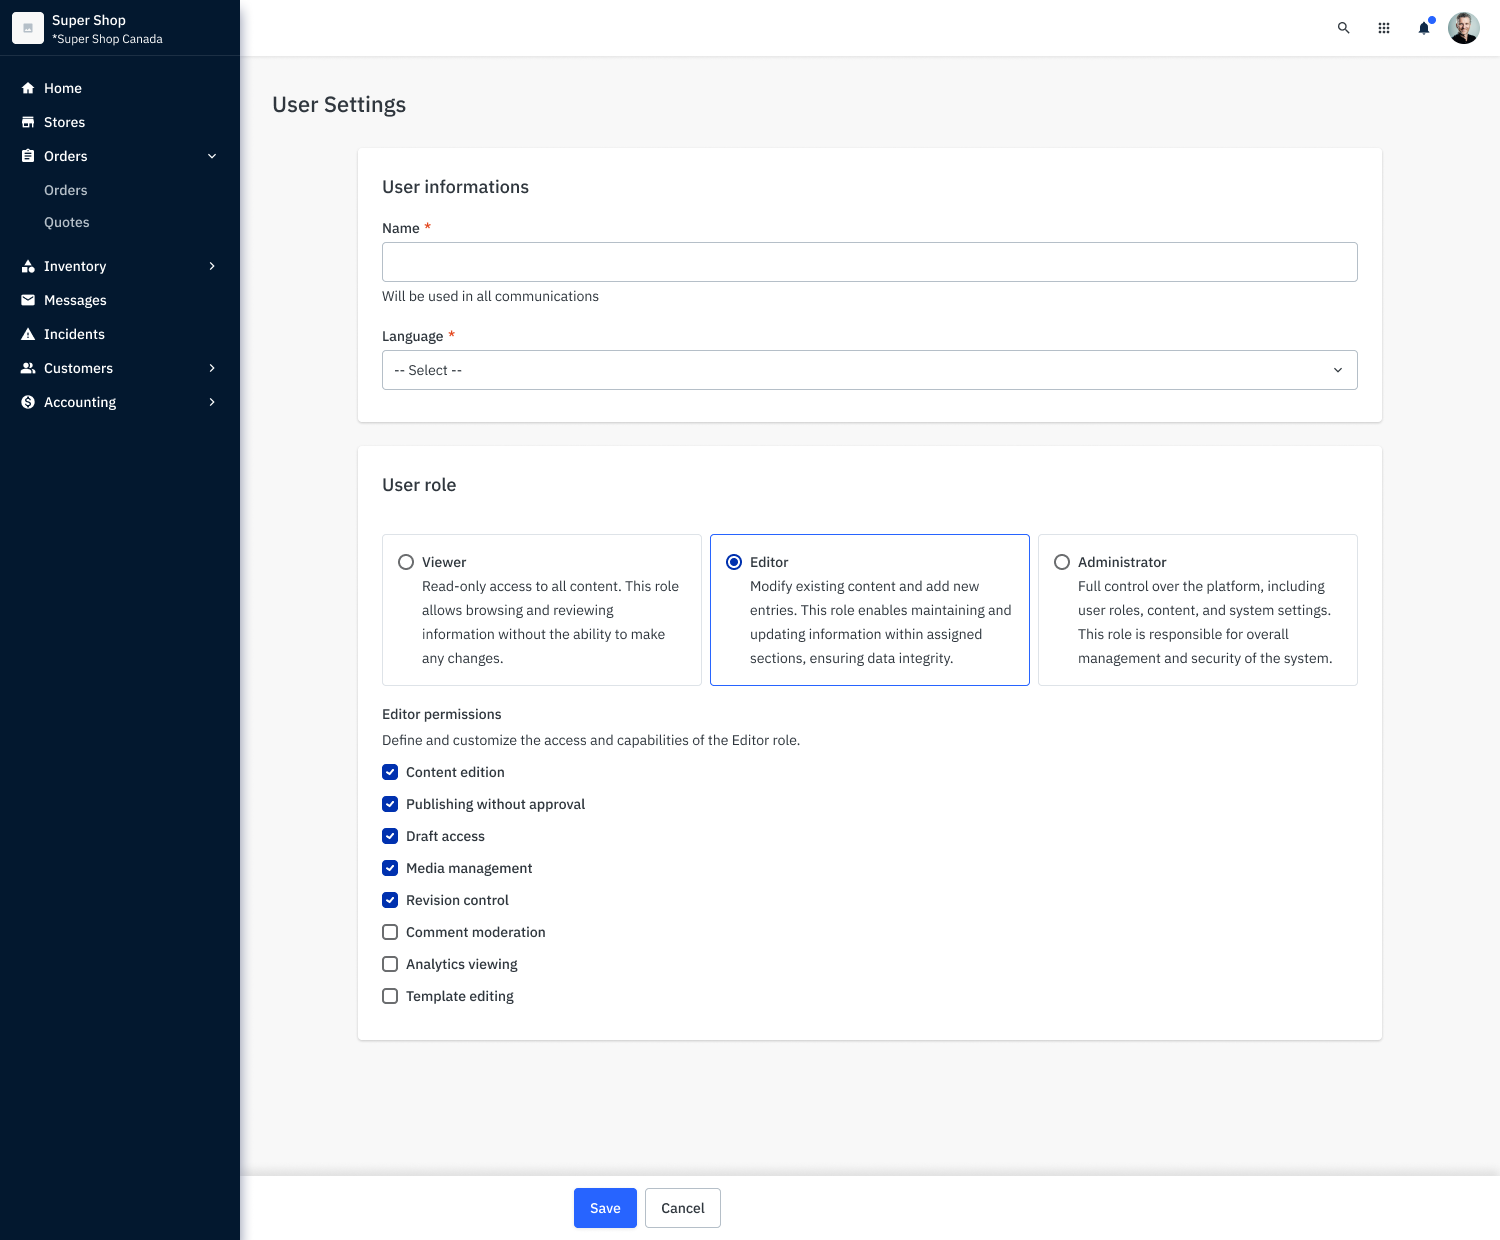Click the search magnifier icon

1343,28
